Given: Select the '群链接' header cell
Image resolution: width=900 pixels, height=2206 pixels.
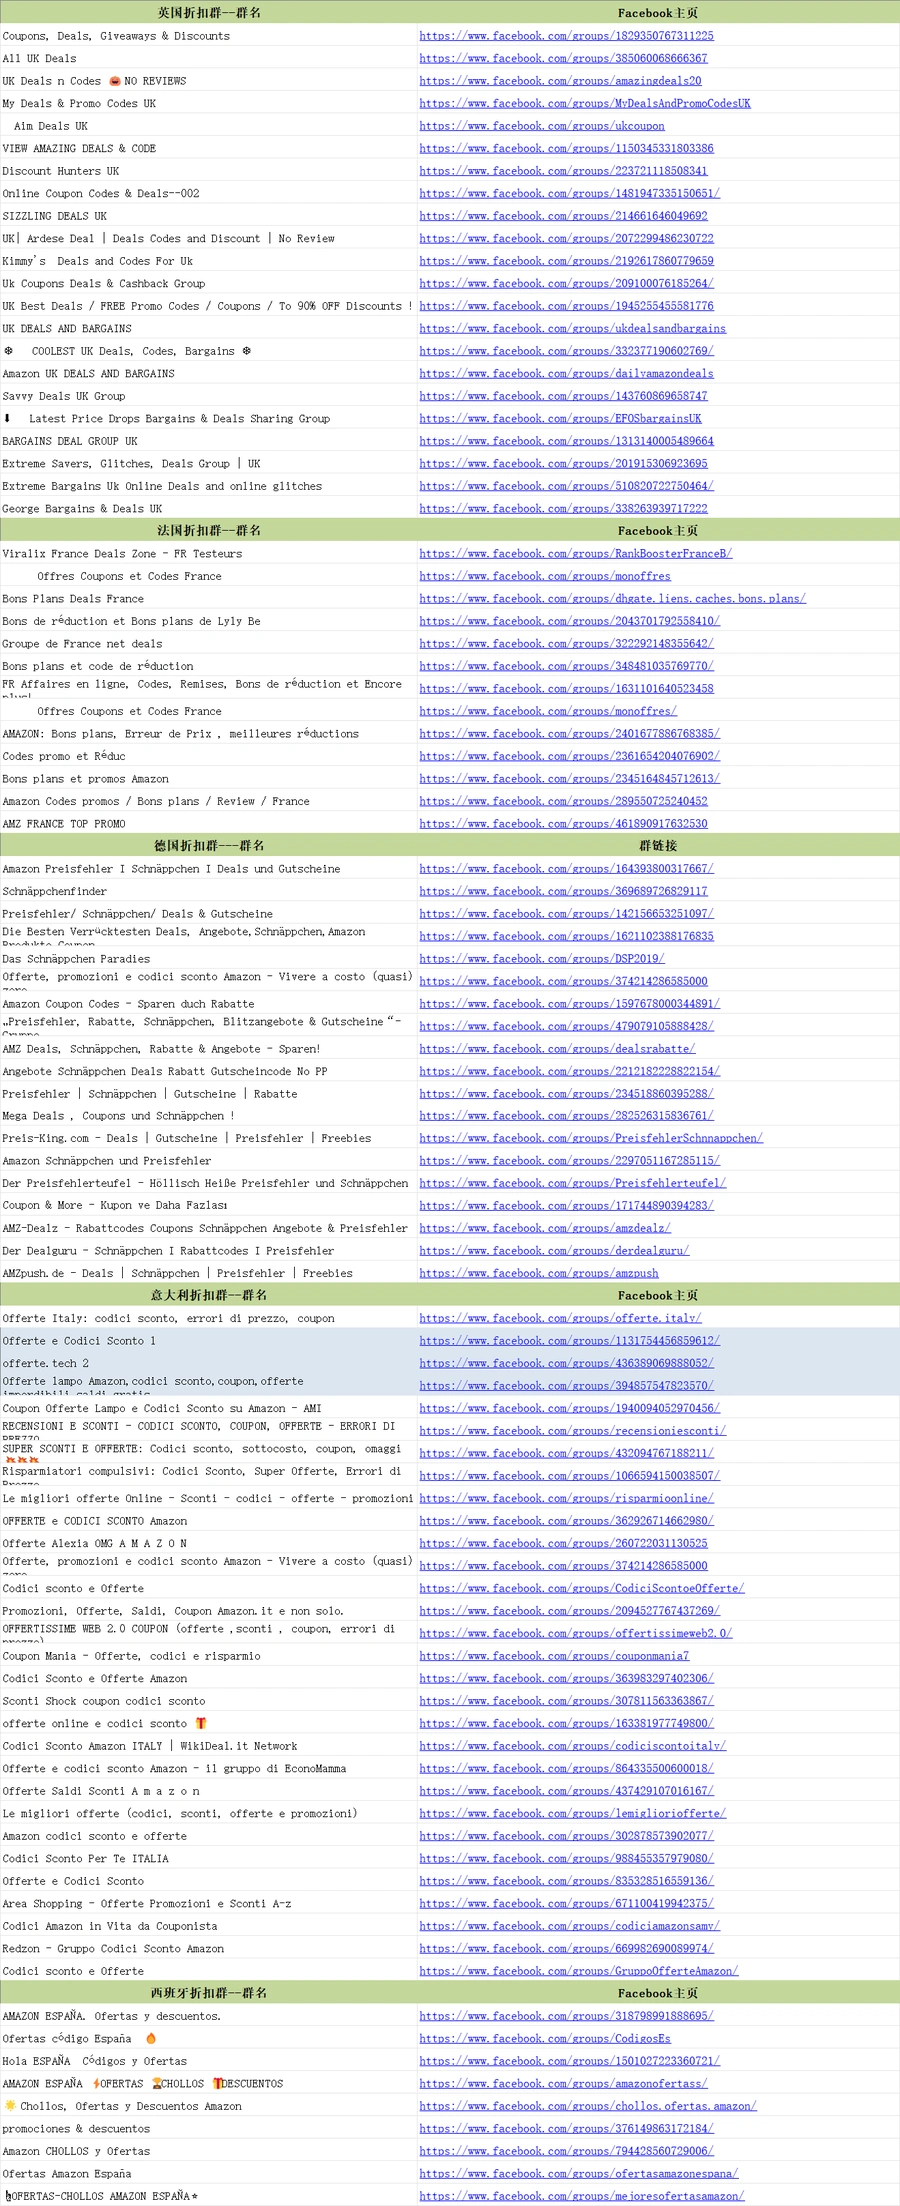Looking at the screenshot, I should pos(658,845).
